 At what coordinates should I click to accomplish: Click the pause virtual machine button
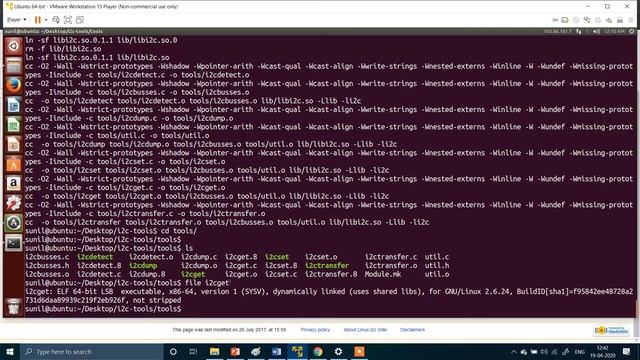point(38,20)
